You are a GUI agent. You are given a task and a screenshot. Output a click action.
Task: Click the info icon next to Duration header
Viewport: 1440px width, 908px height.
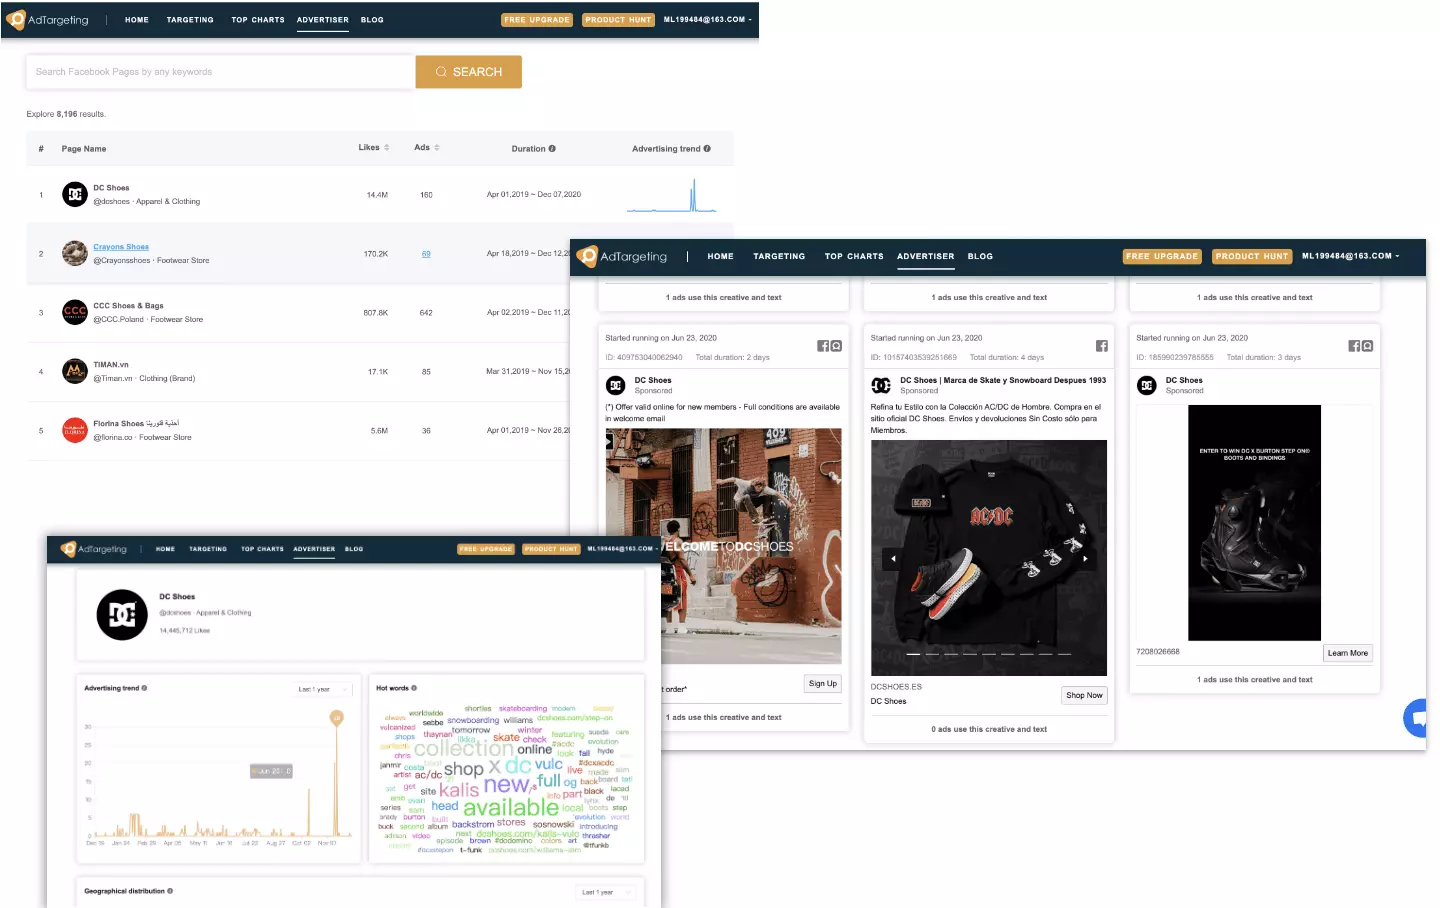point(552,147)
